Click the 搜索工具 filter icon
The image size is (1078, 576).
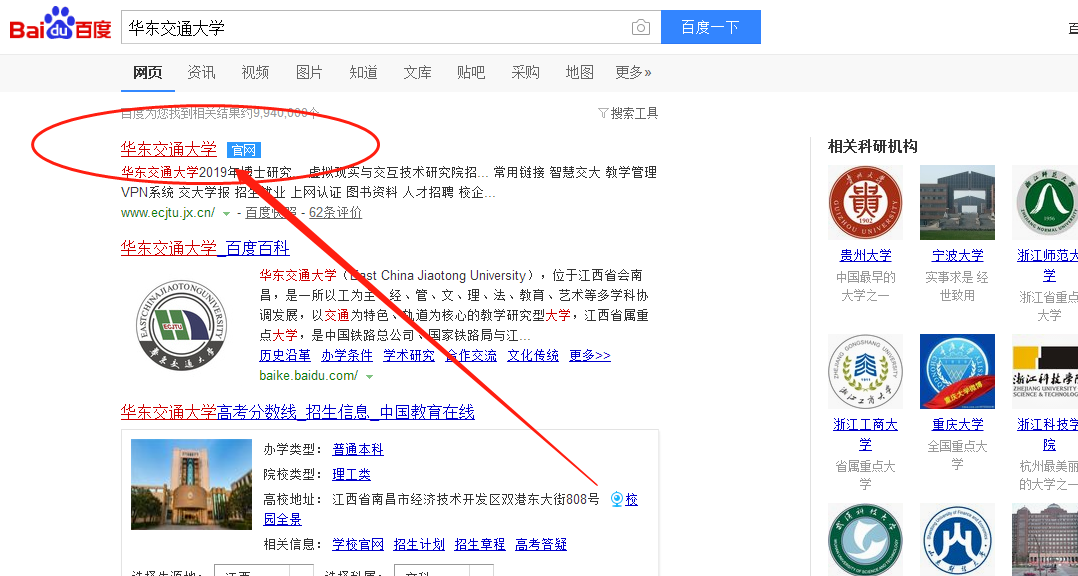tap(603, 113)
